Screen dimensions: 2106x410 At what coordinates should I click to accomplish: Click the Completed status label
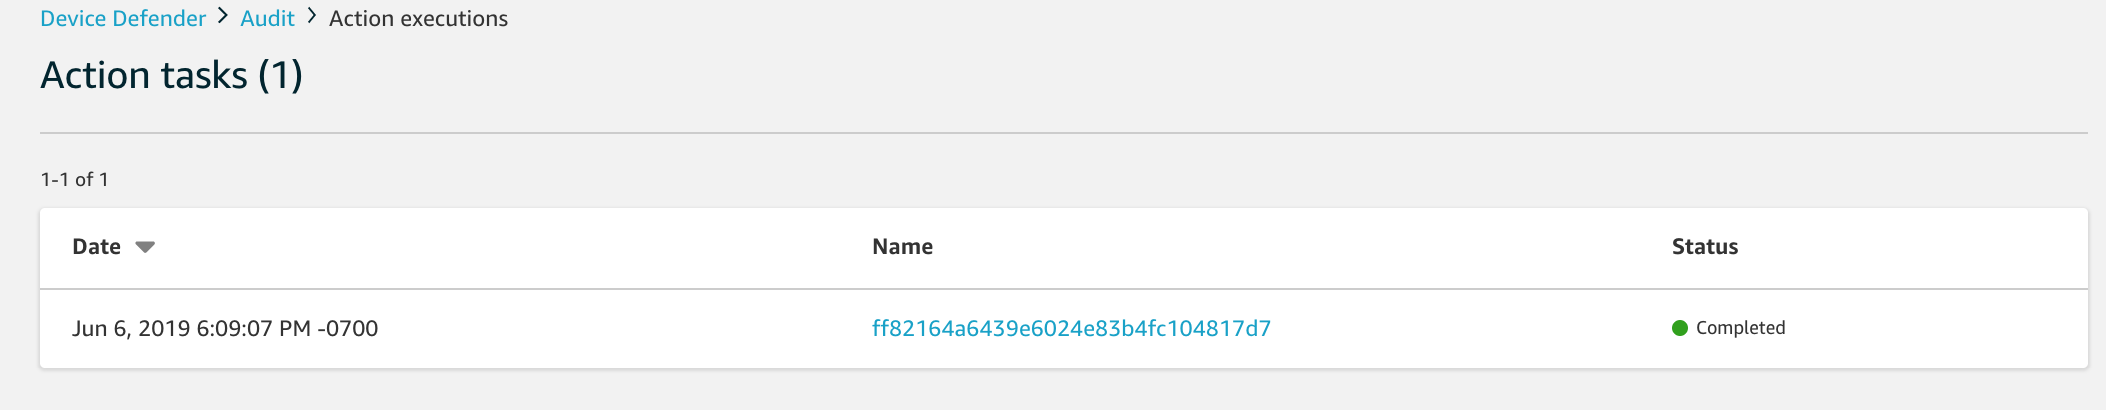pos(1740,328)
